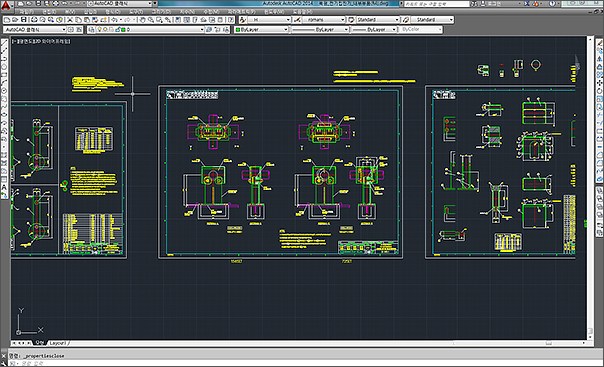This screenshot has height=367, width=604.
Task: Click the green layer 0 color square
Action: (x=123, y=30)
